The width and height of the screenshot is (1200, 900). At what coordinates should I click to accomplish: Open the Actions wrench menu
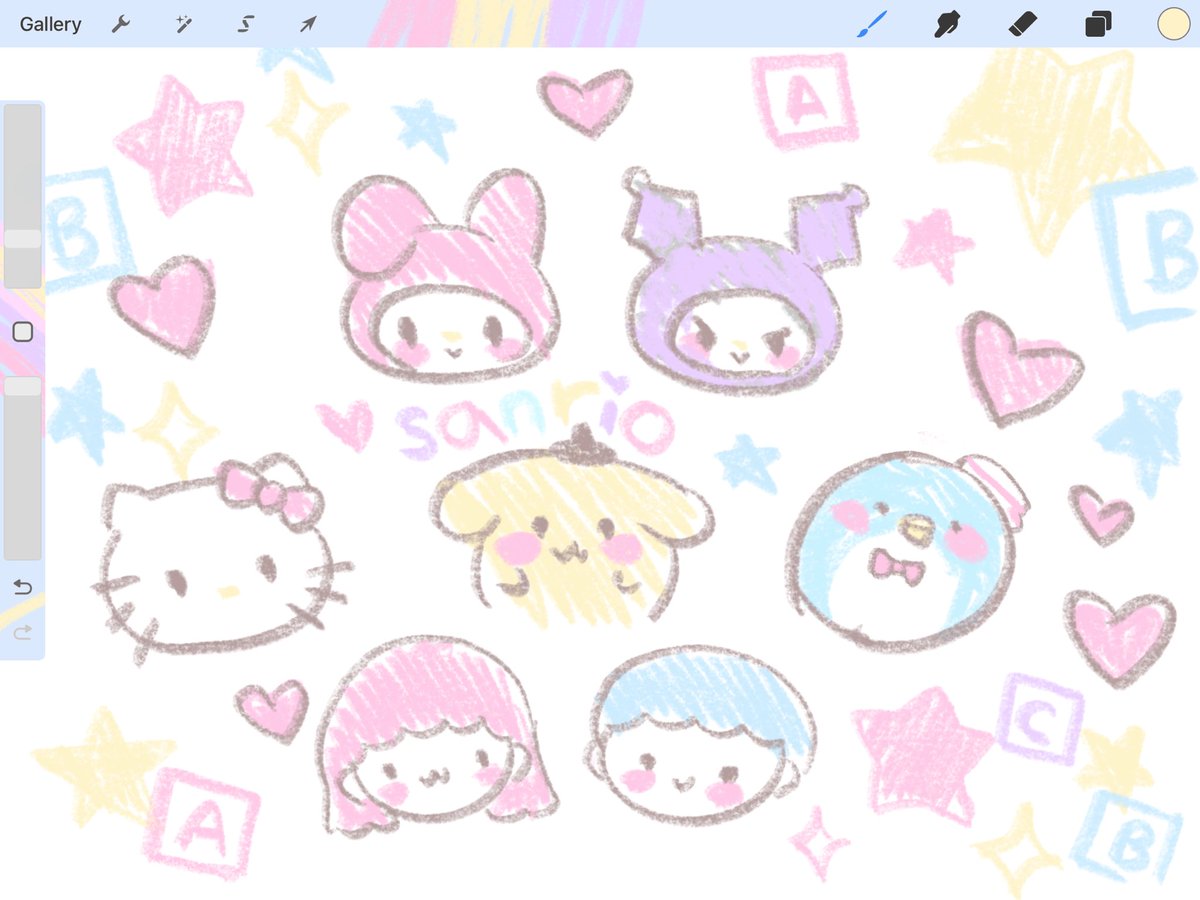click(x=121, y=24)
